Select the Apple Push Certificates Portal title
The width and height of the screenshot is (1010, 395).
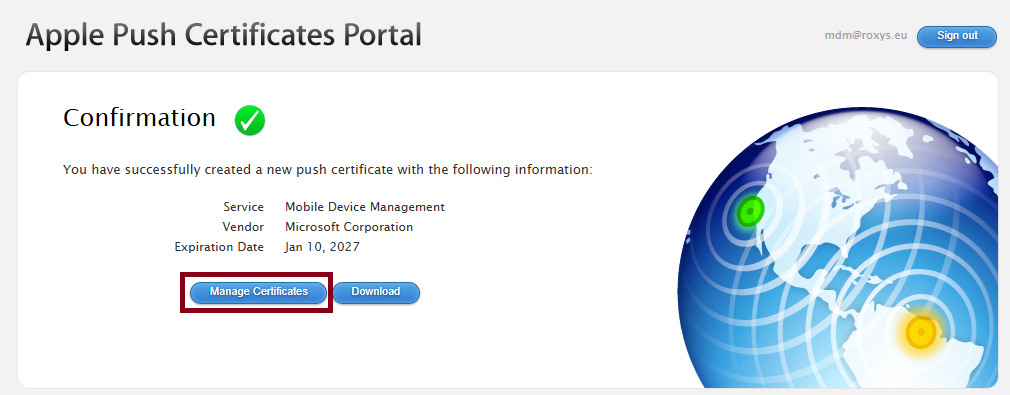(x=224, y=35)
